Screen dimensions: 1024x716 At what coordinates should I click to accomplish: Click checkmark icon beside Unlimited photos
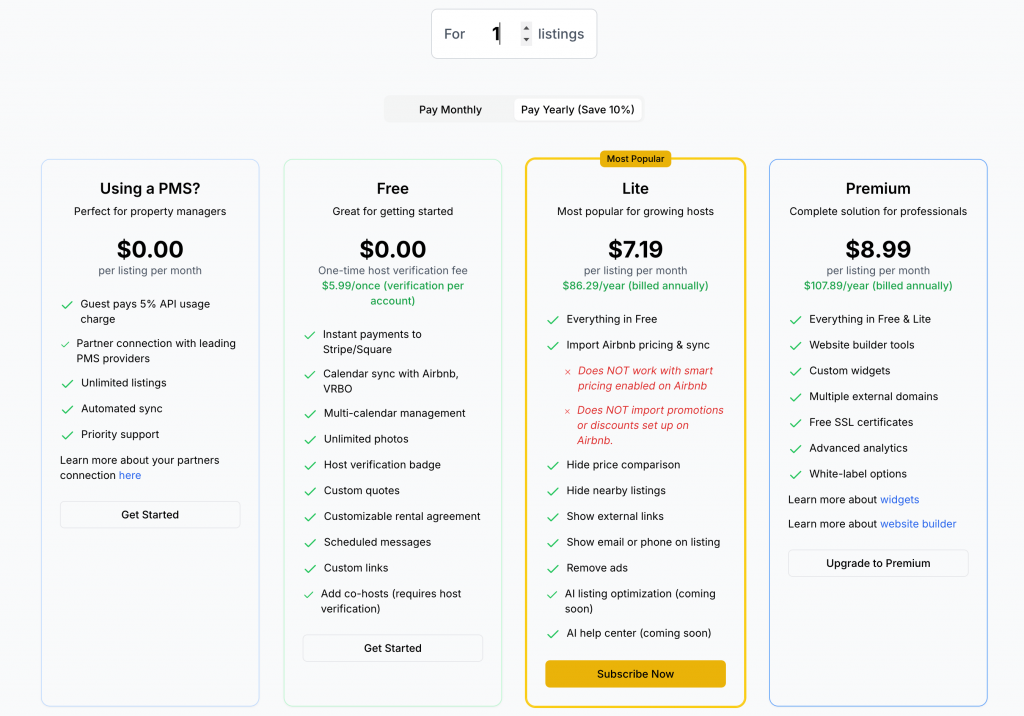click(310, 440)
